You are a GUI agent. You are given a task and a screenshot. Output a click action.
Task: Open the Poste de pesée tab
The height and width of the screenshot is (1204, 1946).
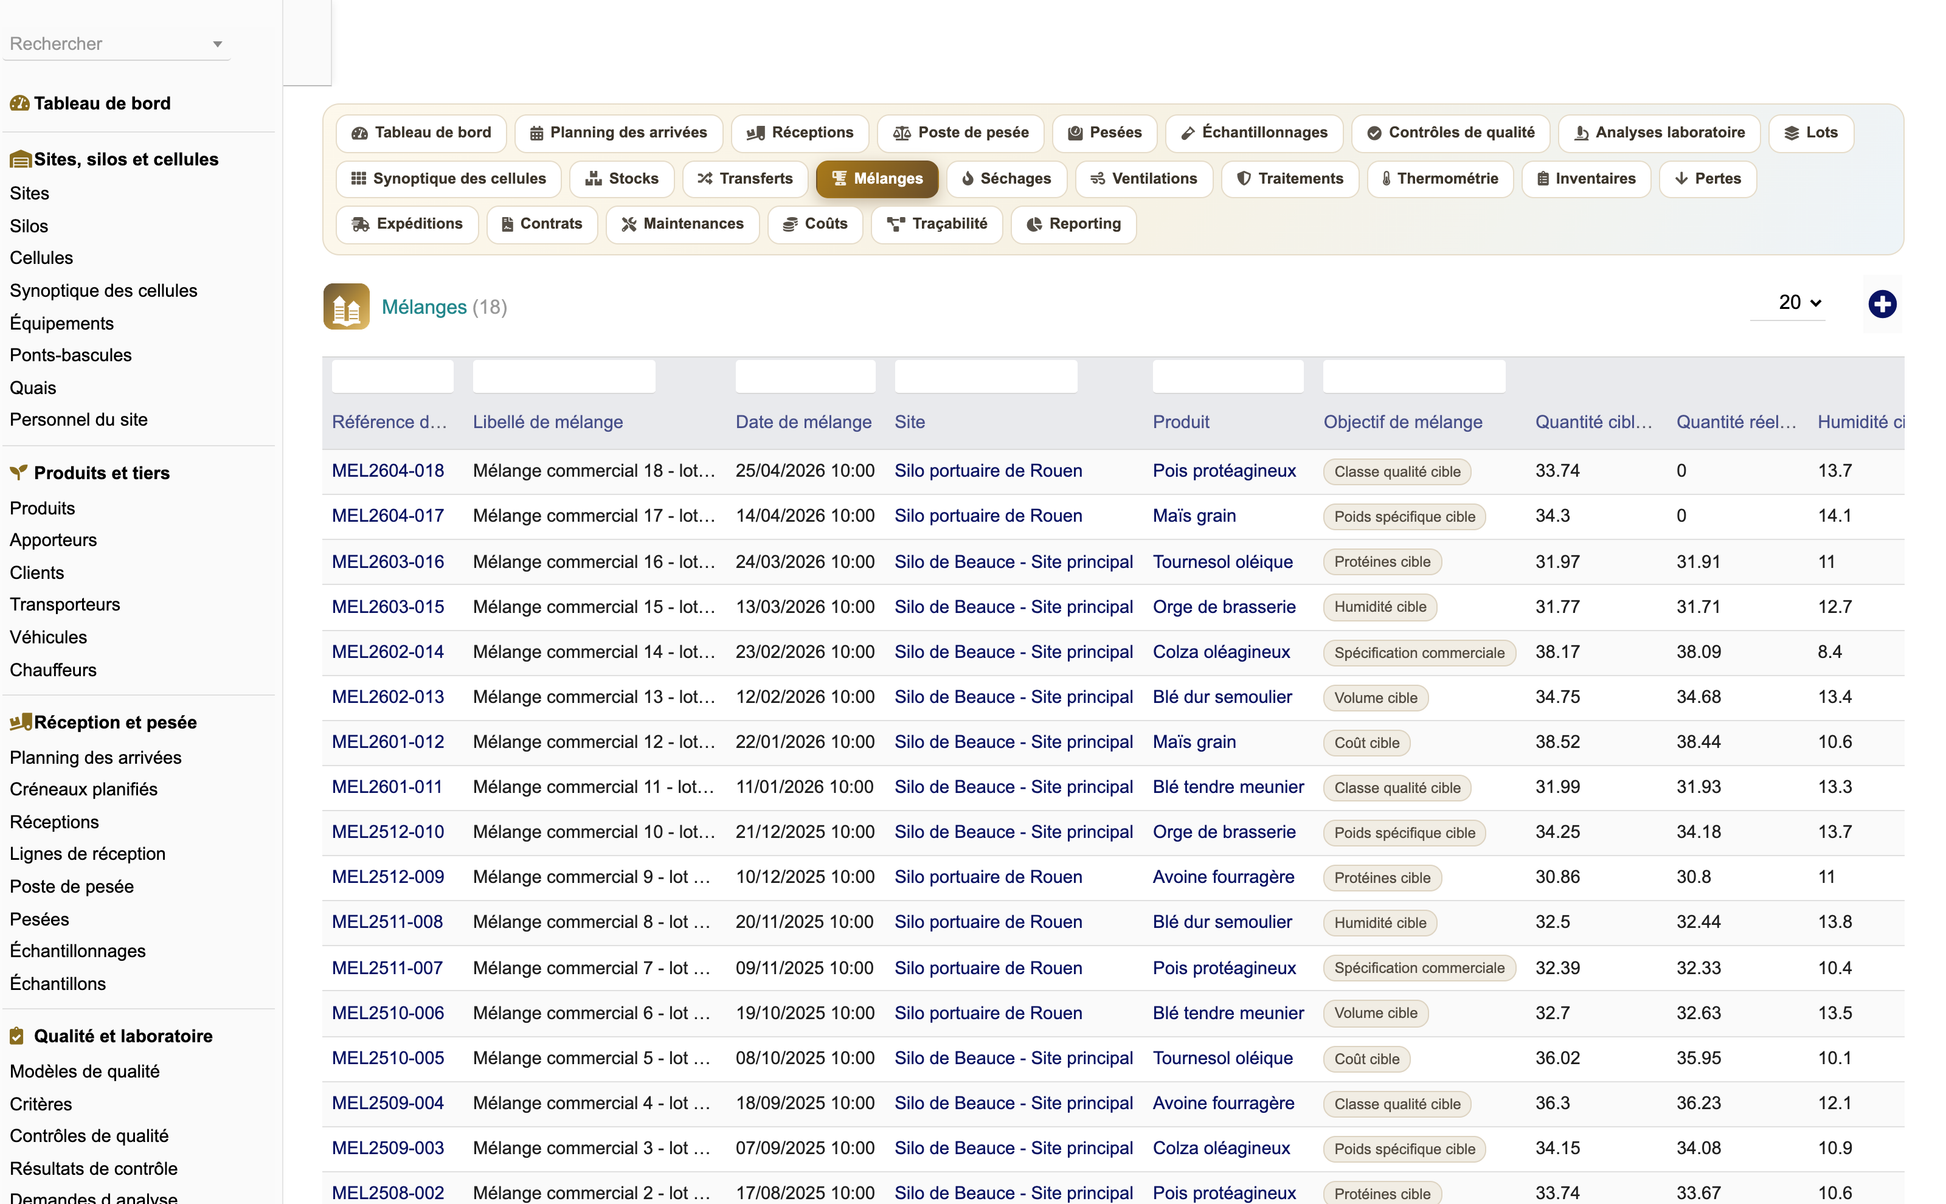point(960,133)
